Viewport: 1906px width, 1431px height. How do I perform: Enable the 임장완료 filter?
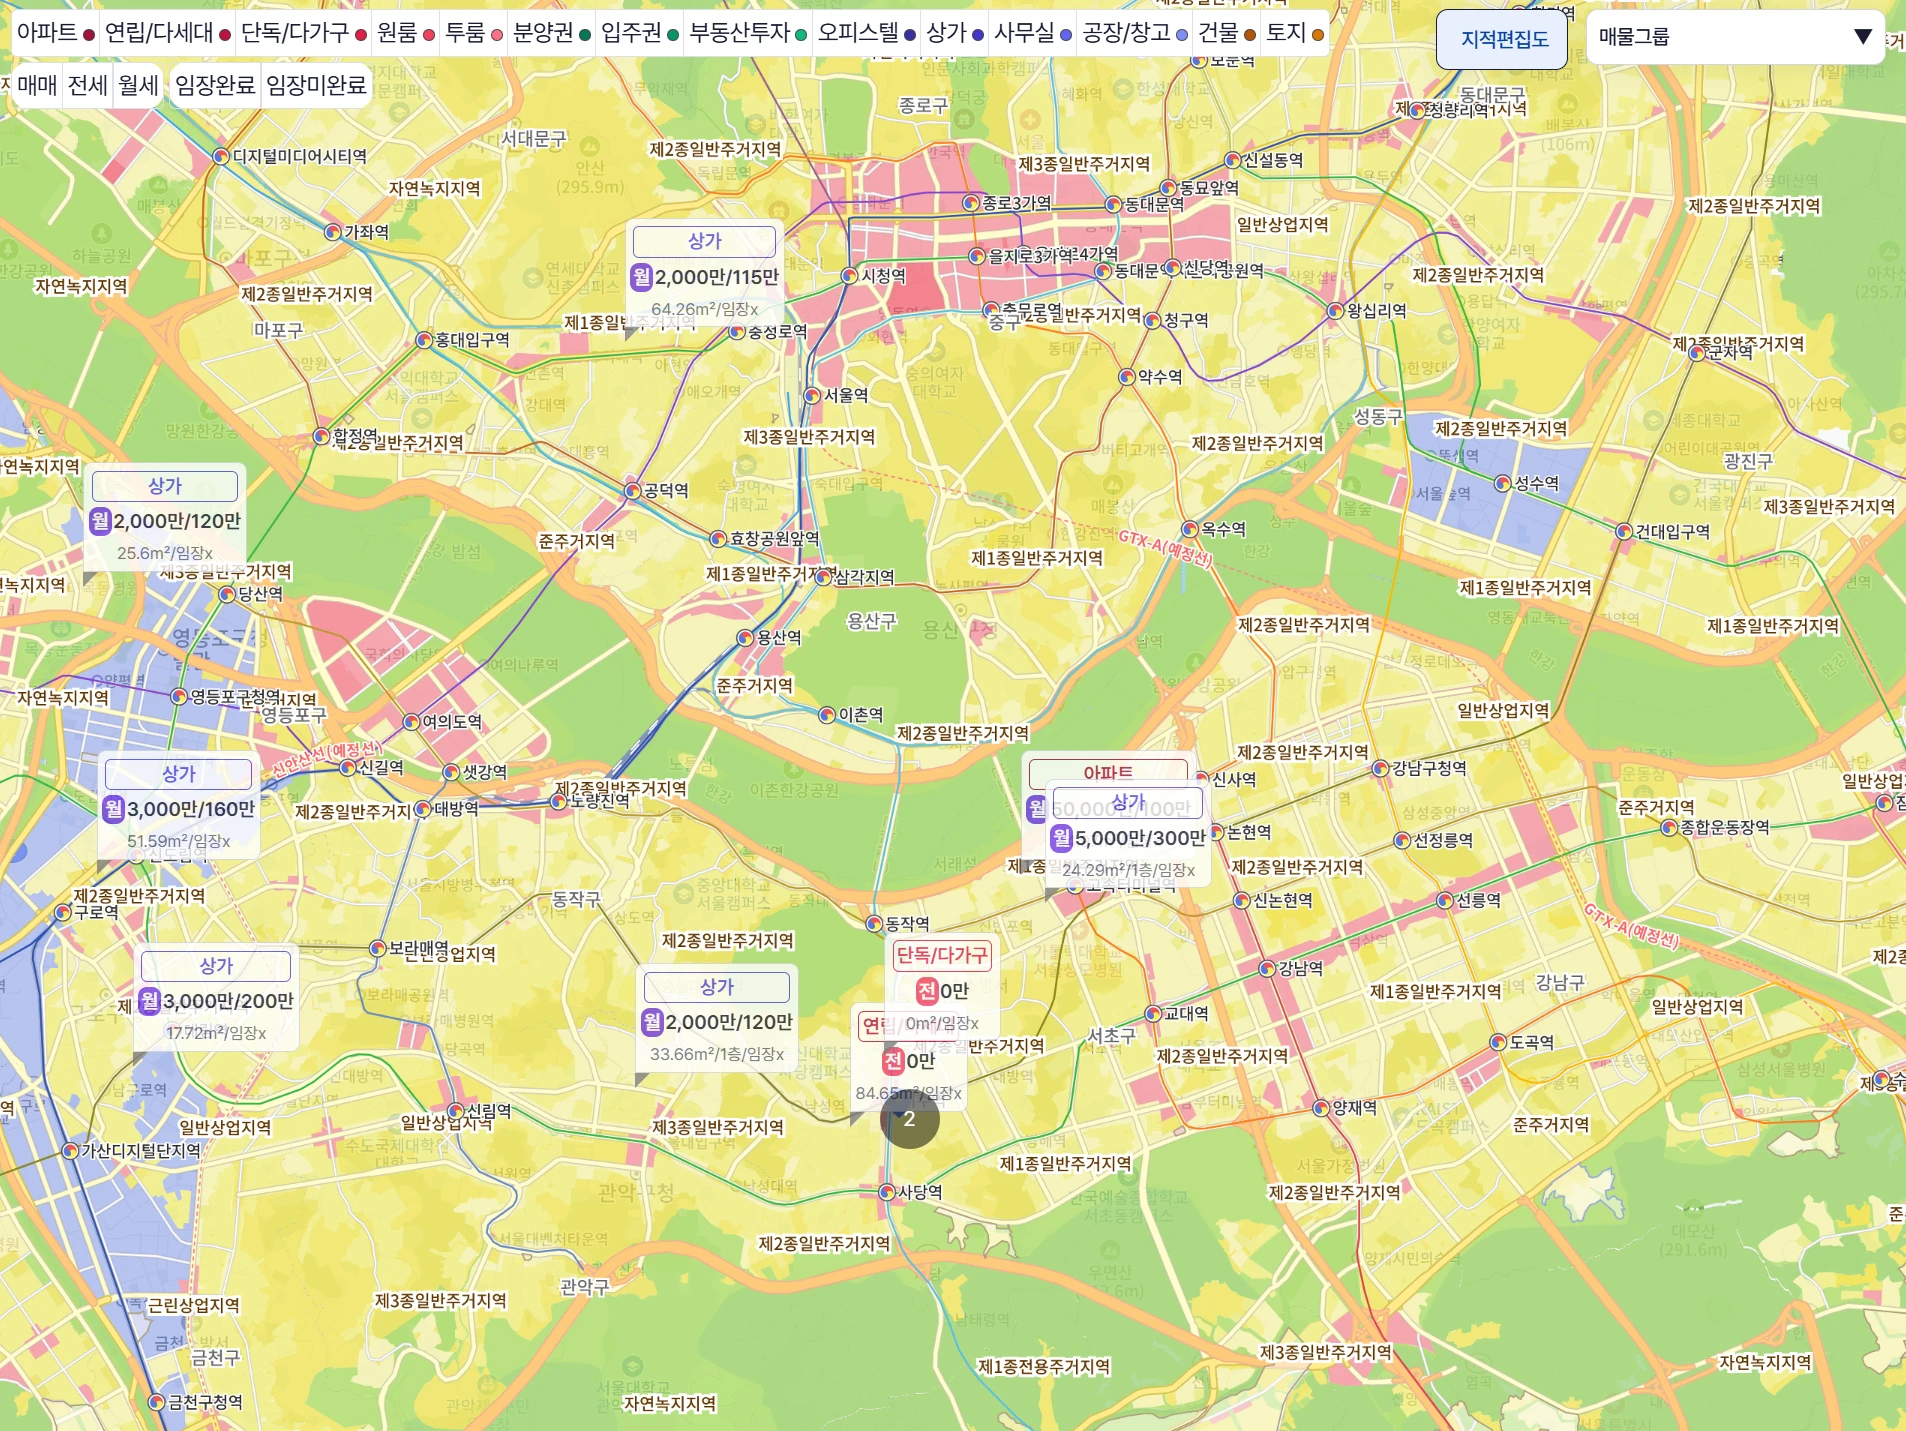point(215,85)
